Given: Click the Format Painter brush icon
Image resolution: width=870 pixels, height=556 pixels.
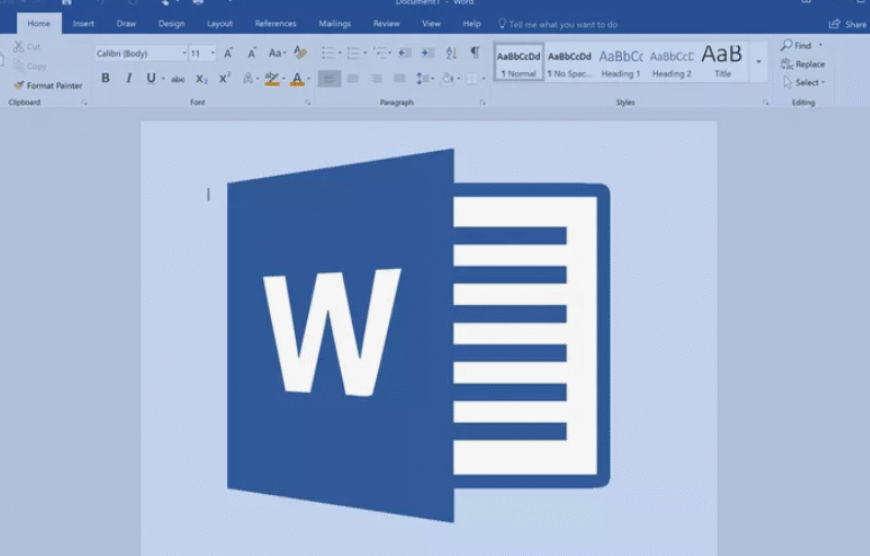Looking at the screenshot, I should click(x=18, y=85).
